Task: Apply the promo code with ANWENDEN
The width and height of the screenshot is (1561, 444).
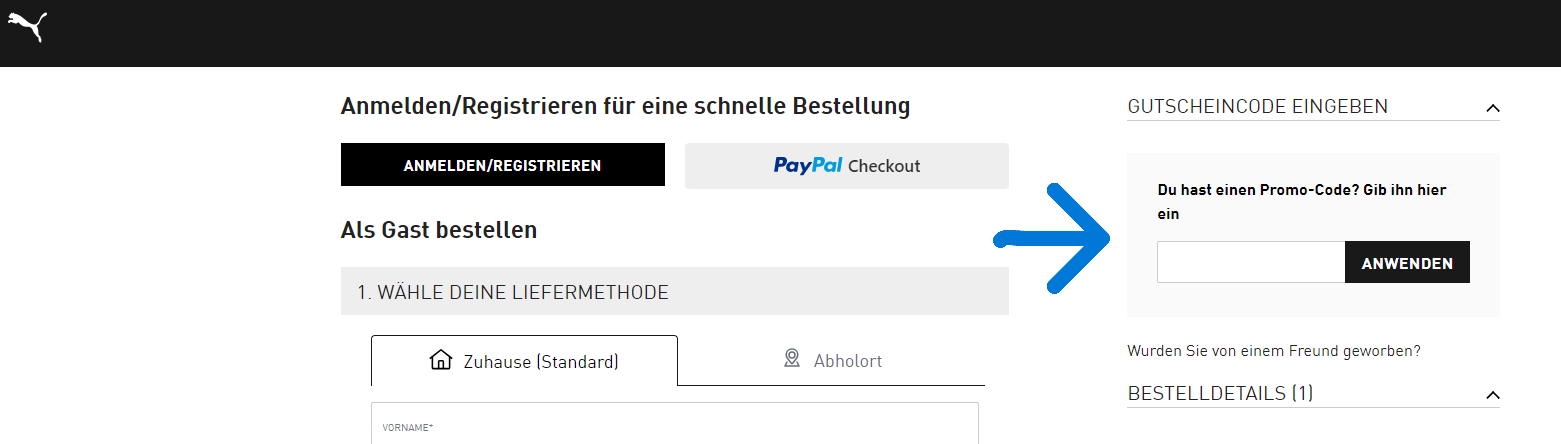Action: tap(1407, 262)
